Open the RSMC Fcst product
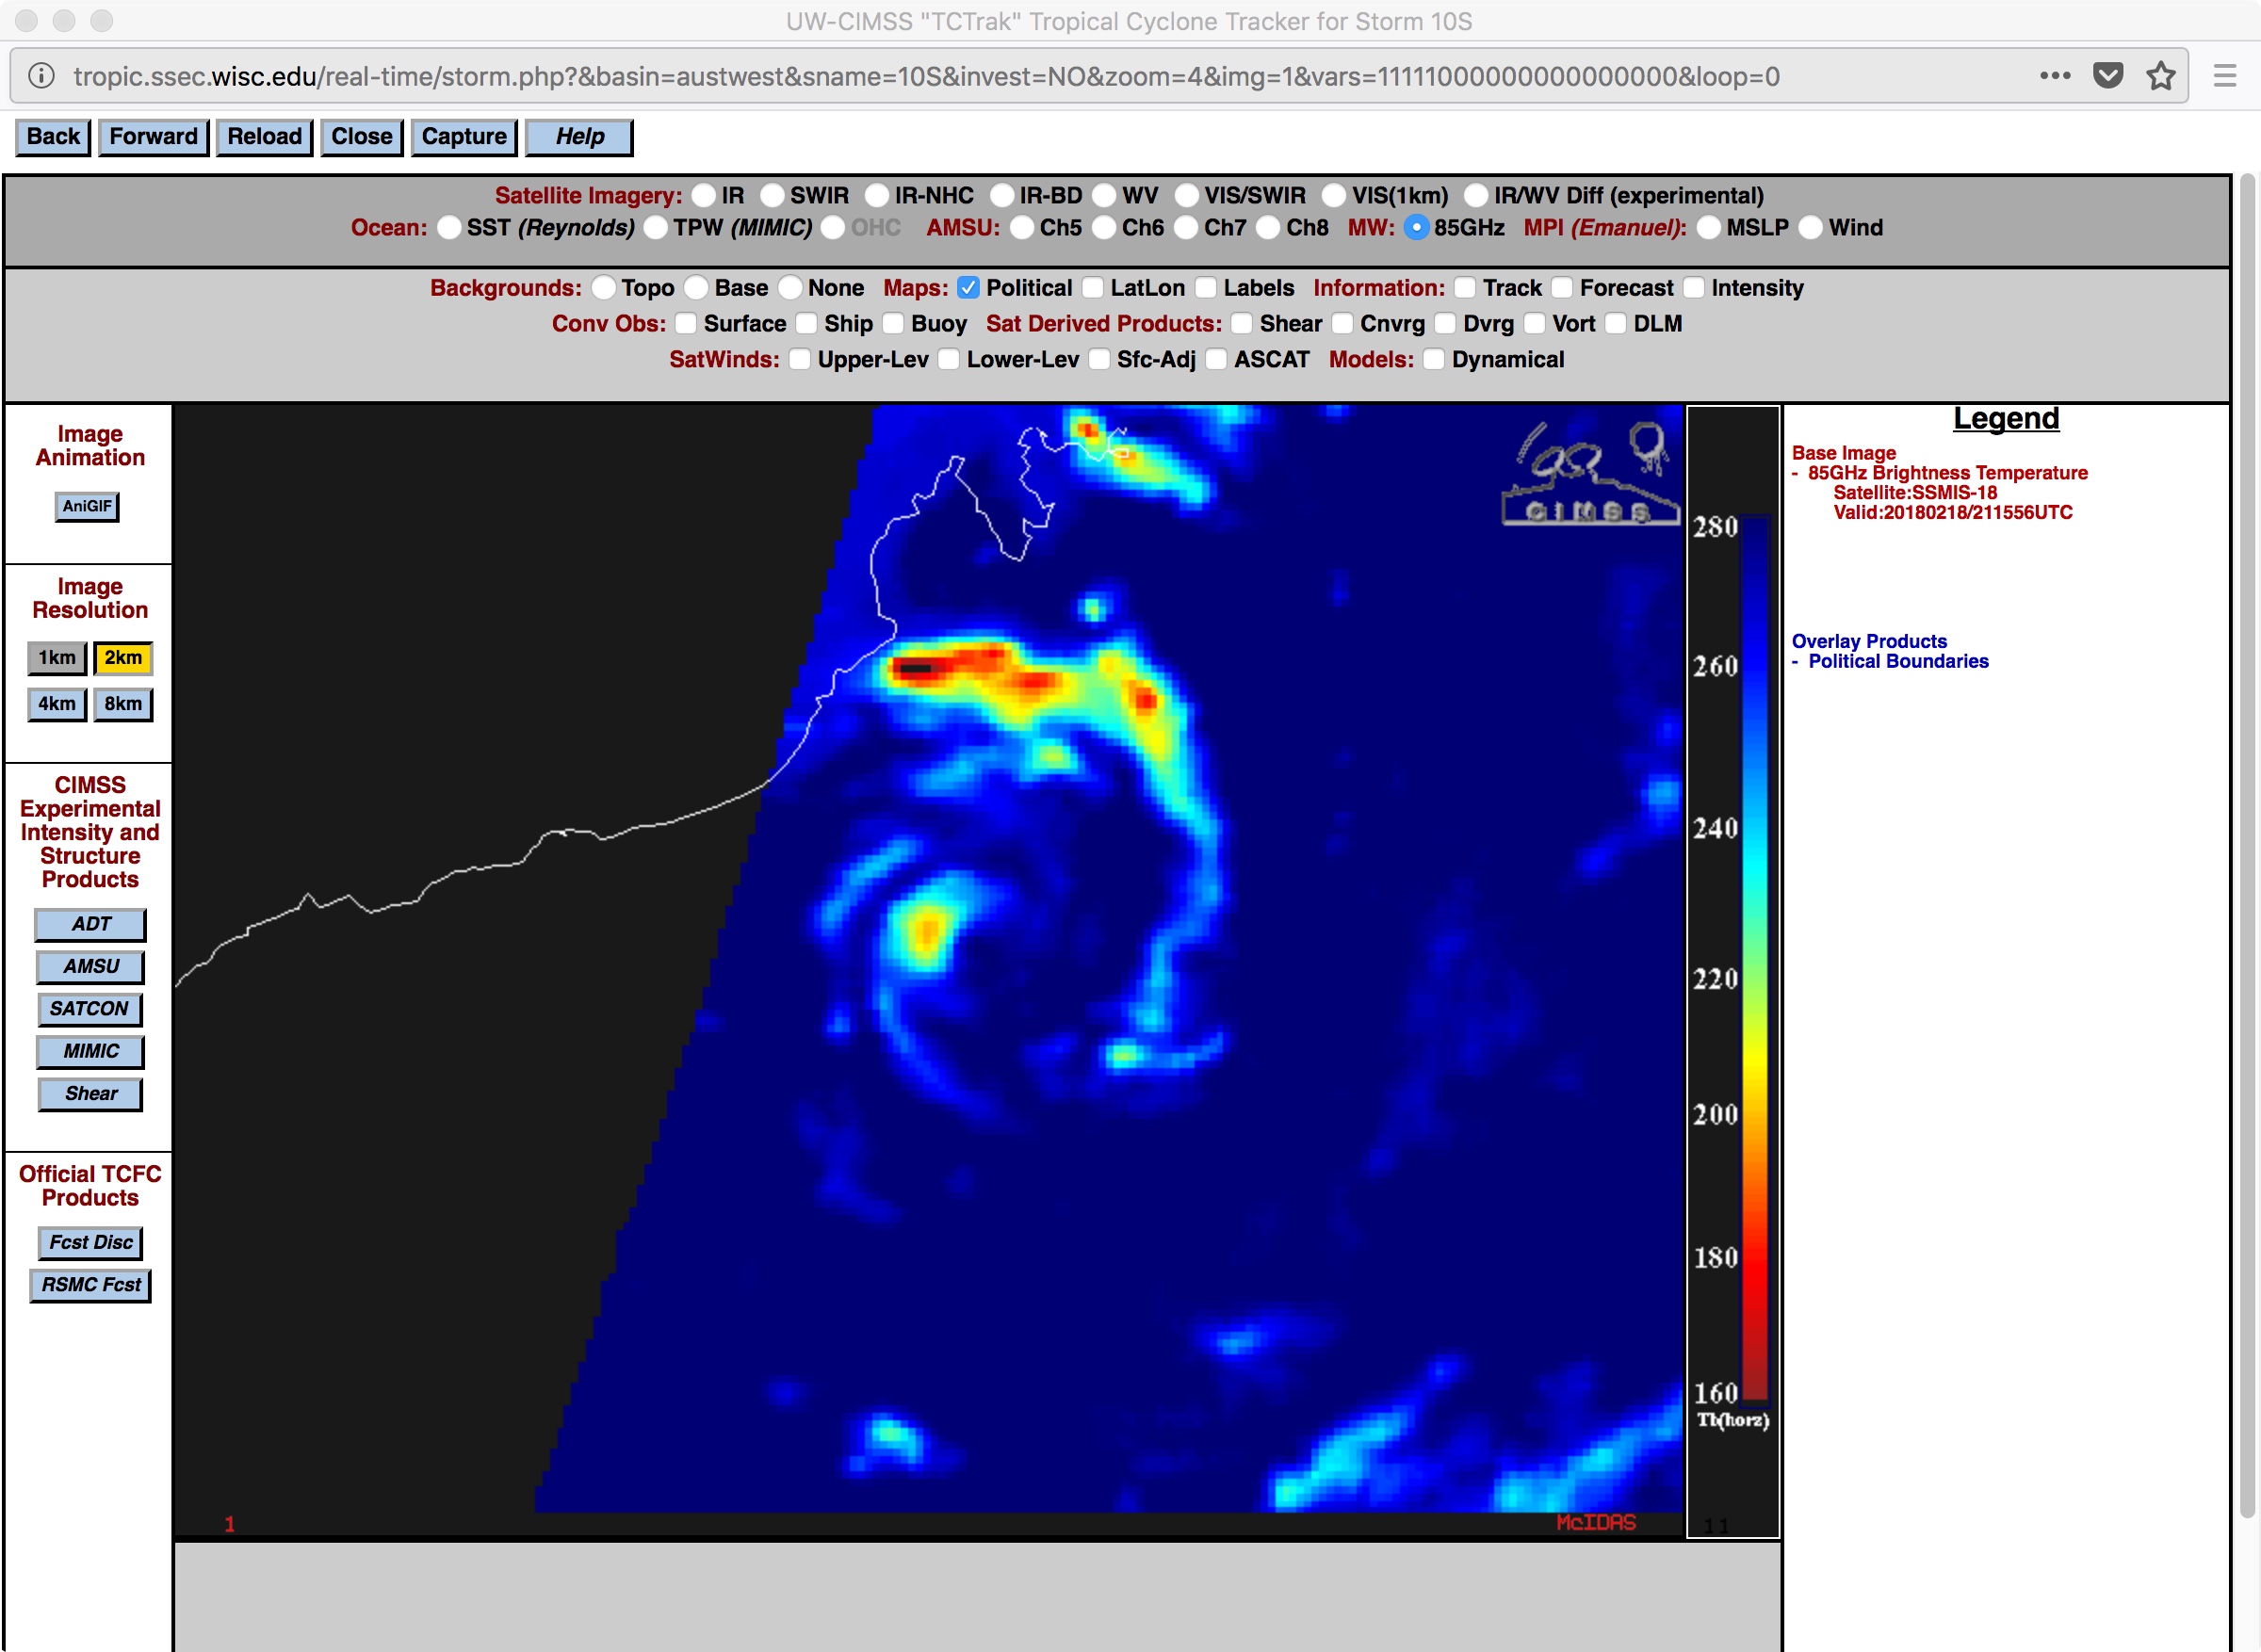Image resolution: width=2261 pixels, height=1652 pixels. click(x=91, y=1286)
